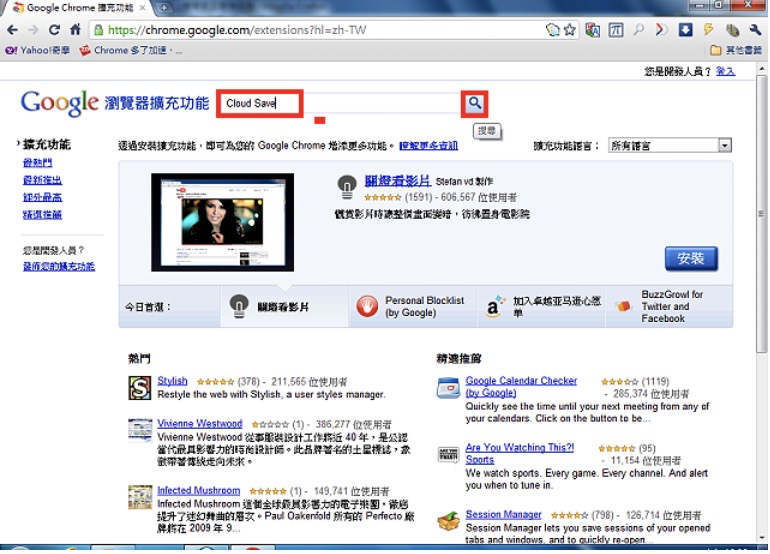
Task: Click the sign-in link at top right
Action: [725, 72]
